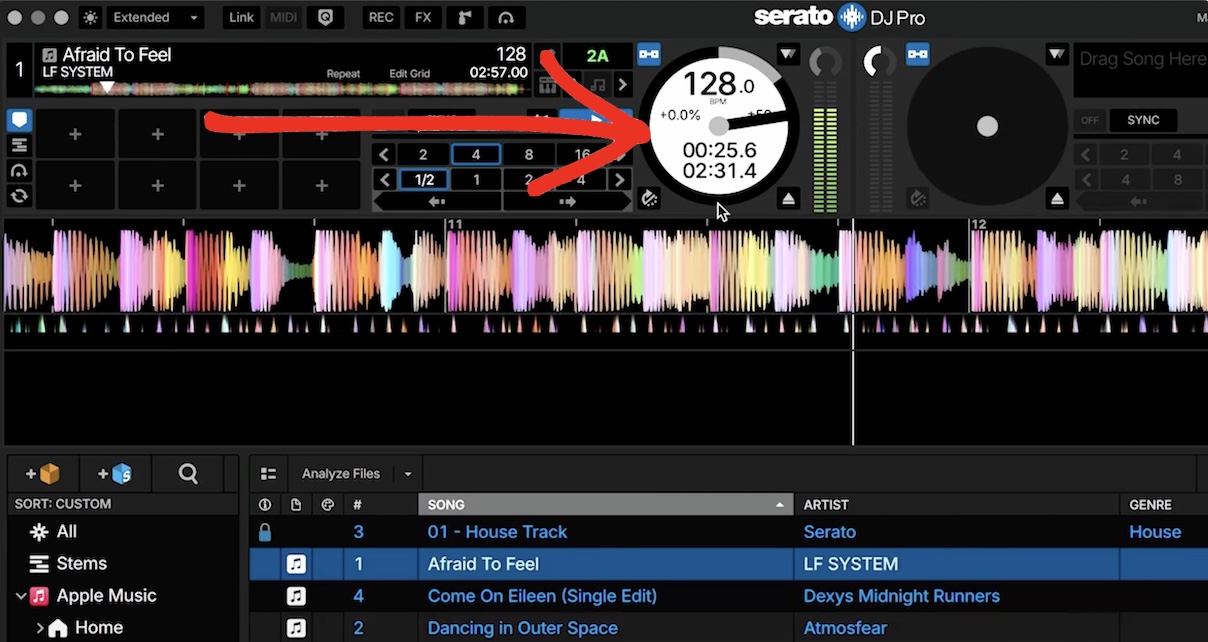Toggle Repeat on deck 1
Image resolution: width=1208 pixels, height=642 pixels.
click(x=343, y=74)
